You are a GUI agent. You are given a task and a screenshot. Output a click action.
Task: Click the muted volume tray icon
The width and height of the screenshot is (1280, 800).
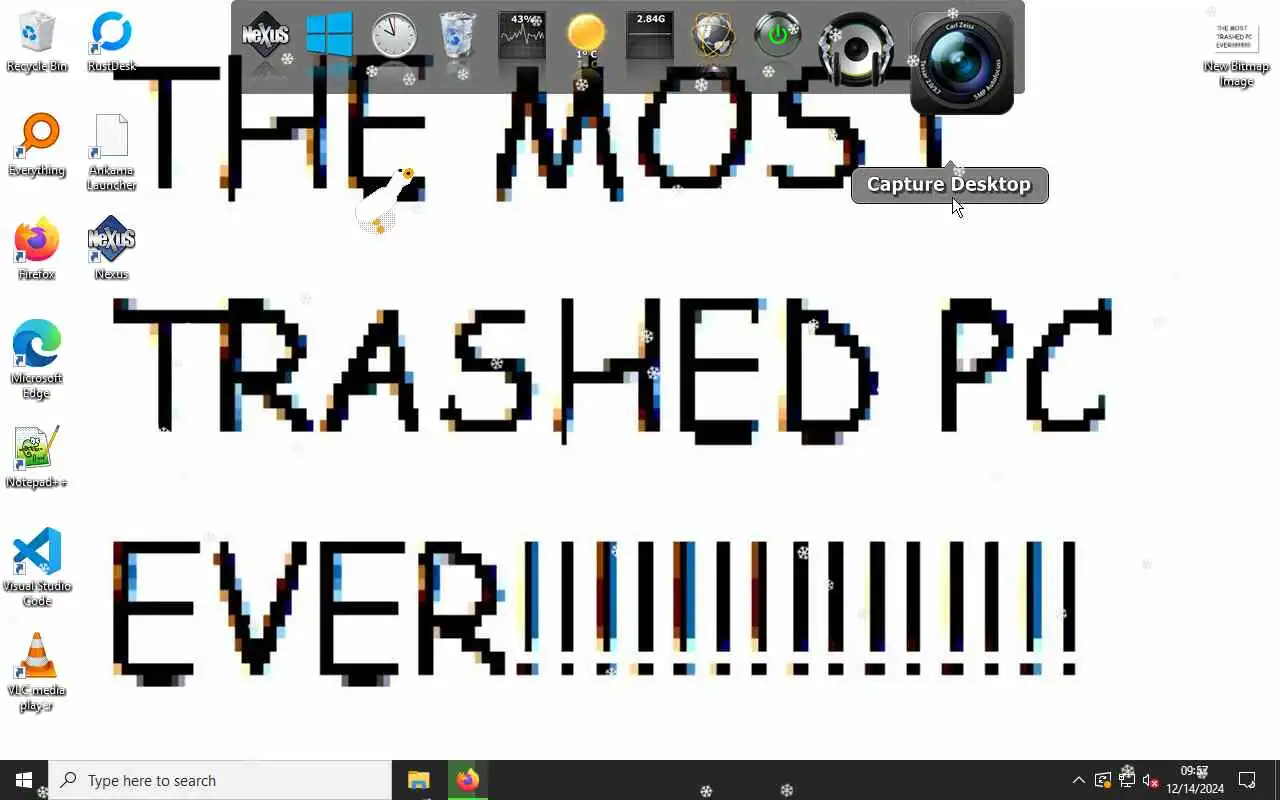[1150, 780]
